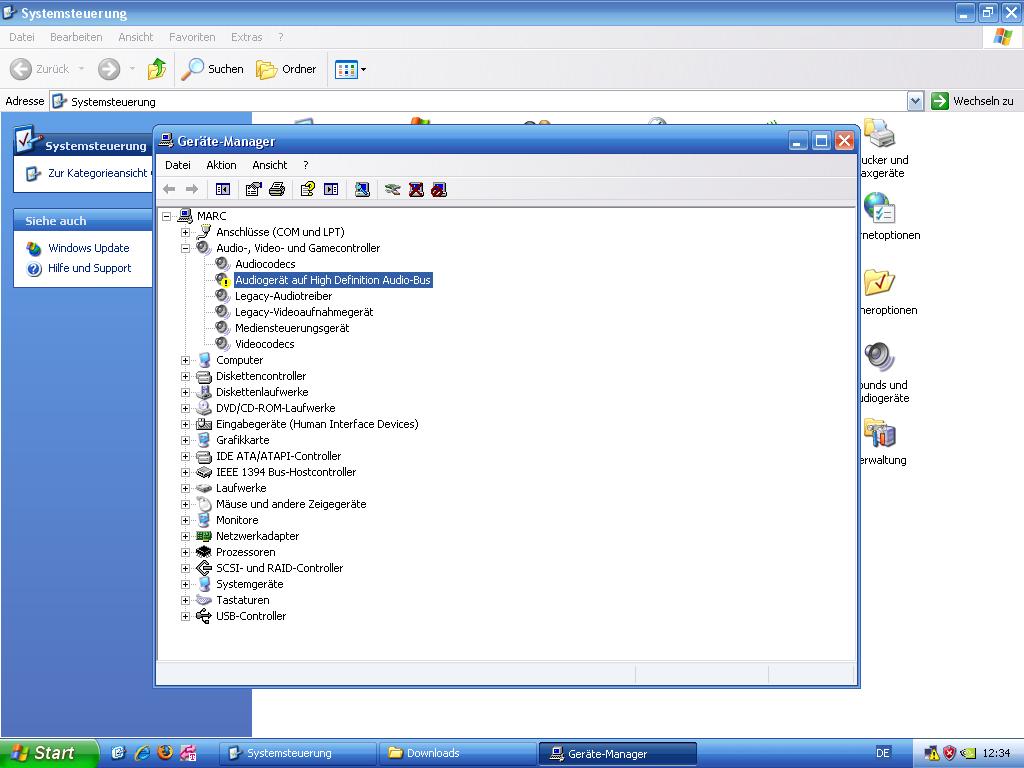Viewport: 1024px width, 768px height.
Task: Open Favoriten menu in Systemsteuerung window
Action: 192,37
